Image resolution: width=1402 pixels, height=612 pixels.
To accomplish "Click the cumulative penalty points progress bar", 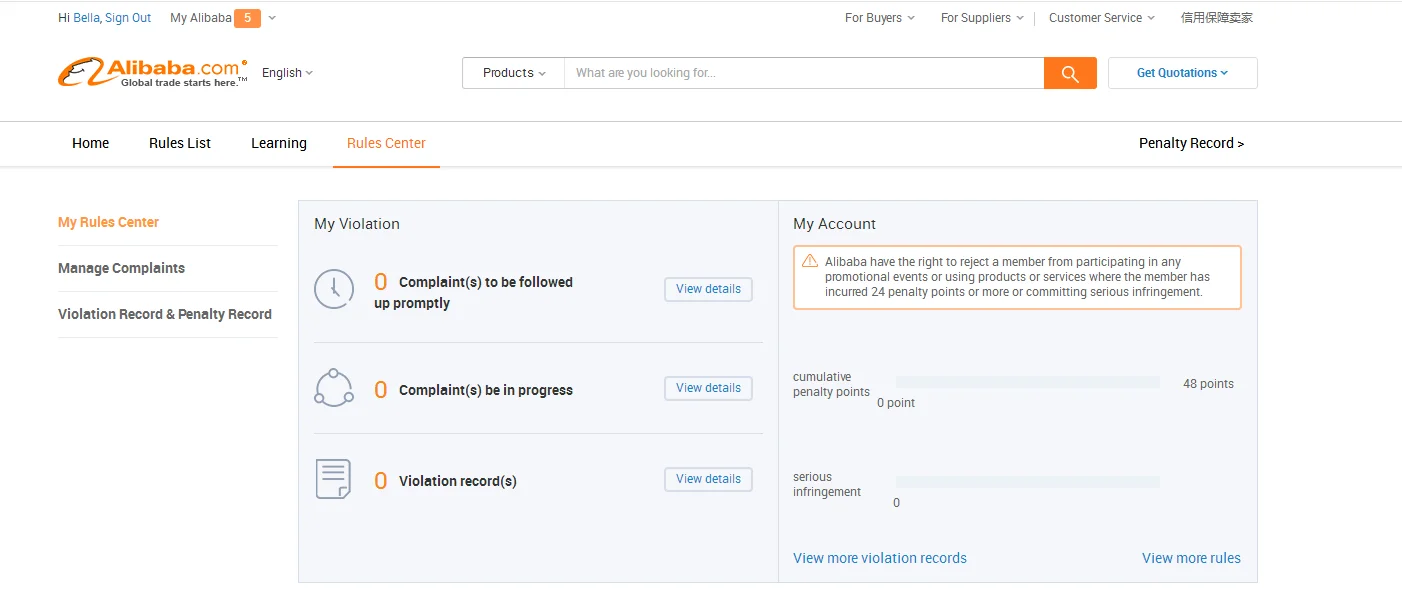I will 1027,382.
